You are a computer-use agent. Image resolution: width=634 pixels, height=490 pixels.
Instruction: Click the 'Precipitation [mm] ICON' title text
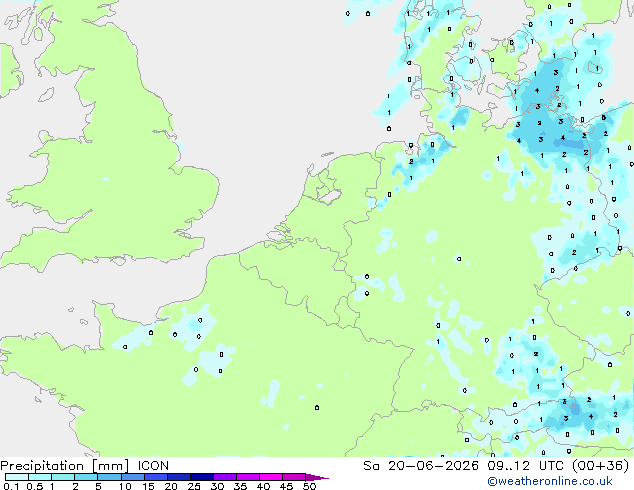click(x=85, y=466)
